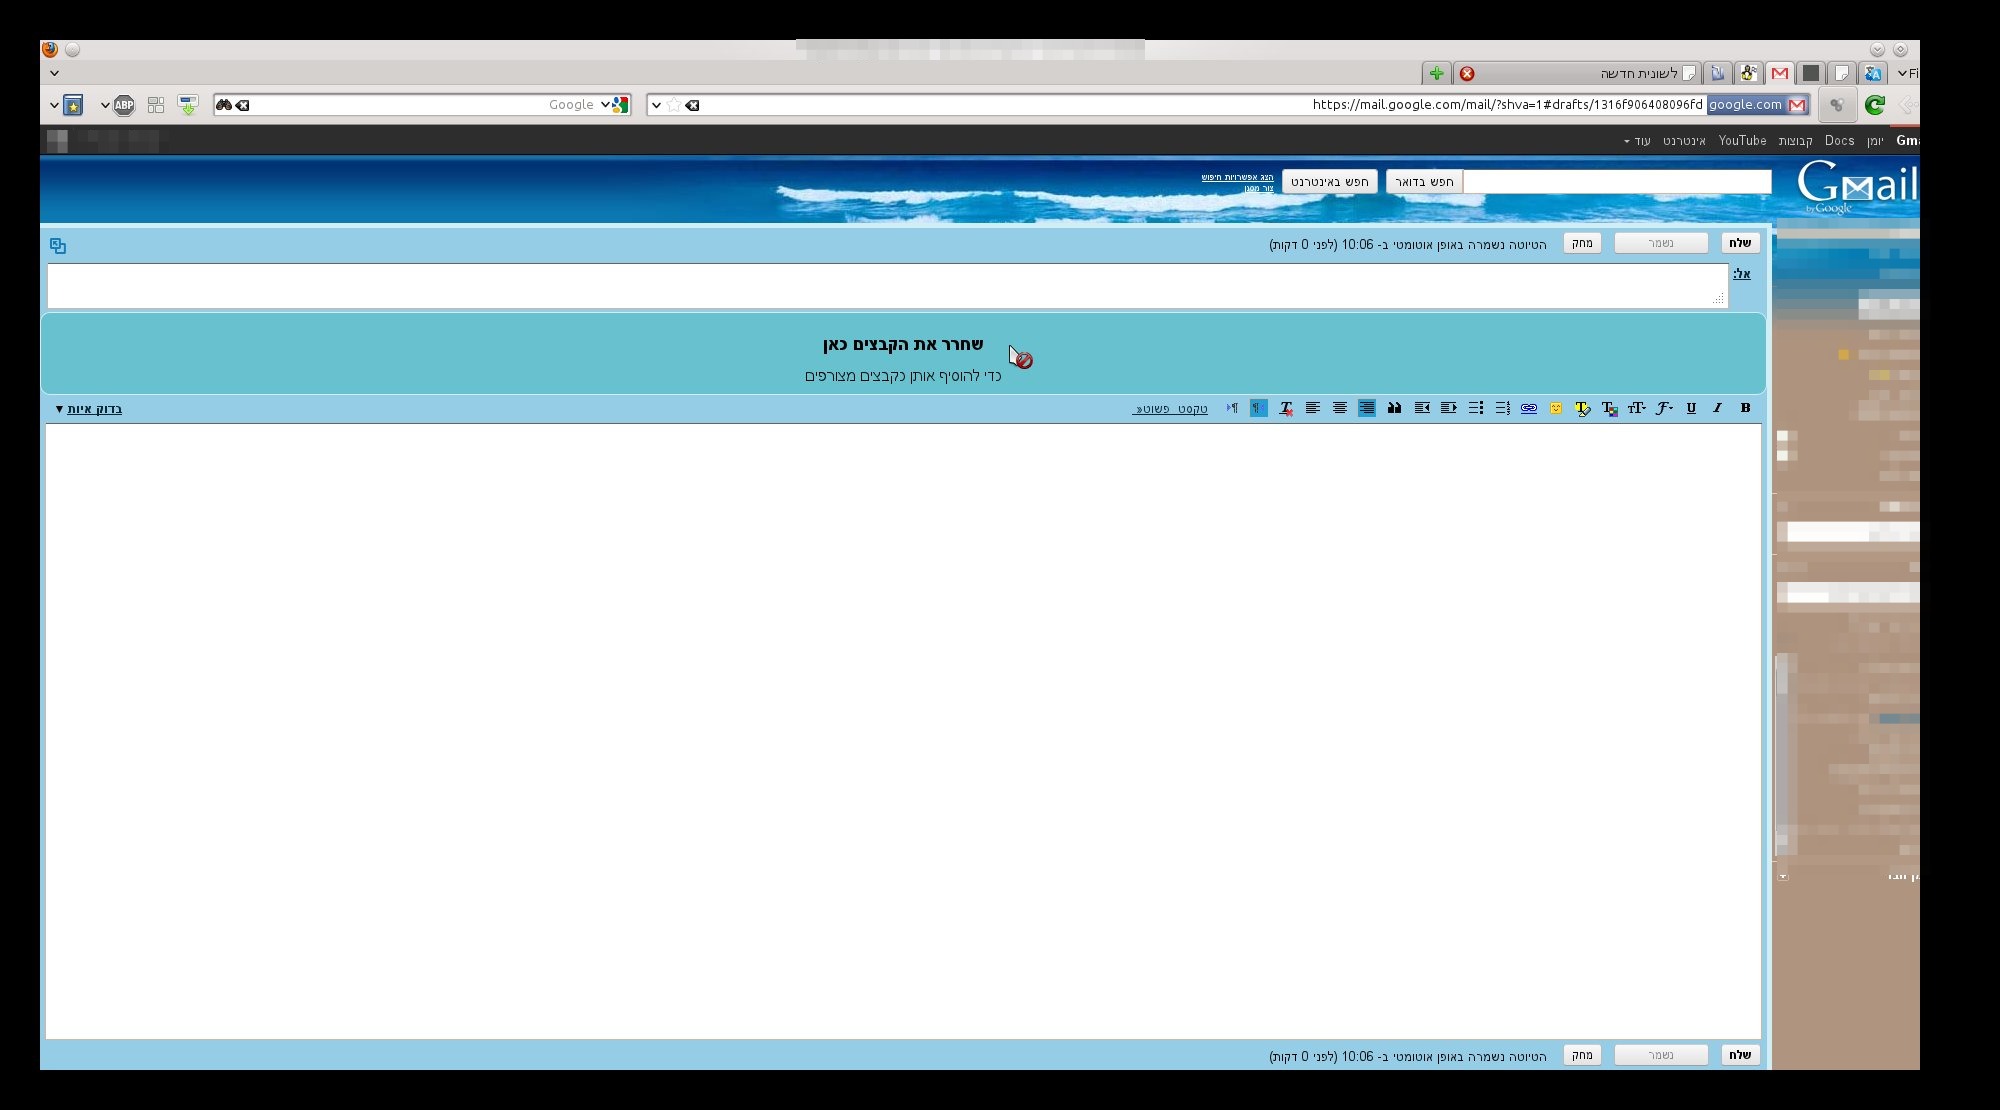2000x1110 pixels.
Task: Pop out compose into new window
Action: [x=58, y=246]
